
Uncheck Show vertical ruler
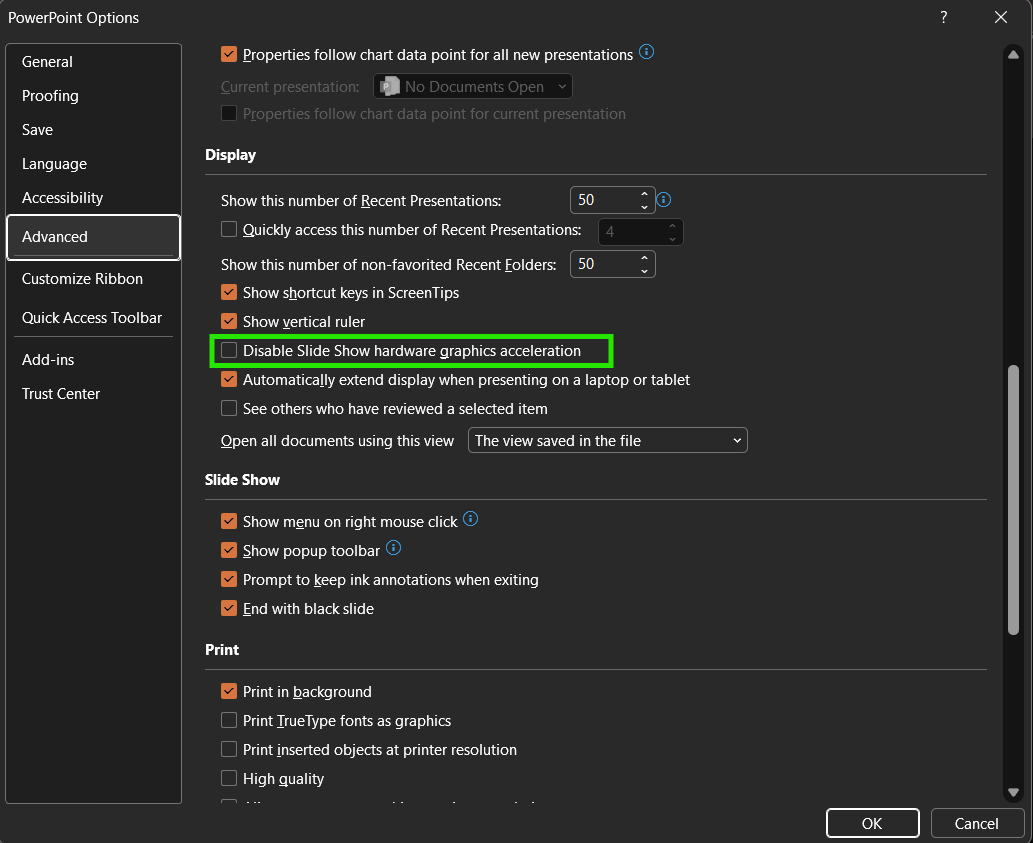[229, 321]
